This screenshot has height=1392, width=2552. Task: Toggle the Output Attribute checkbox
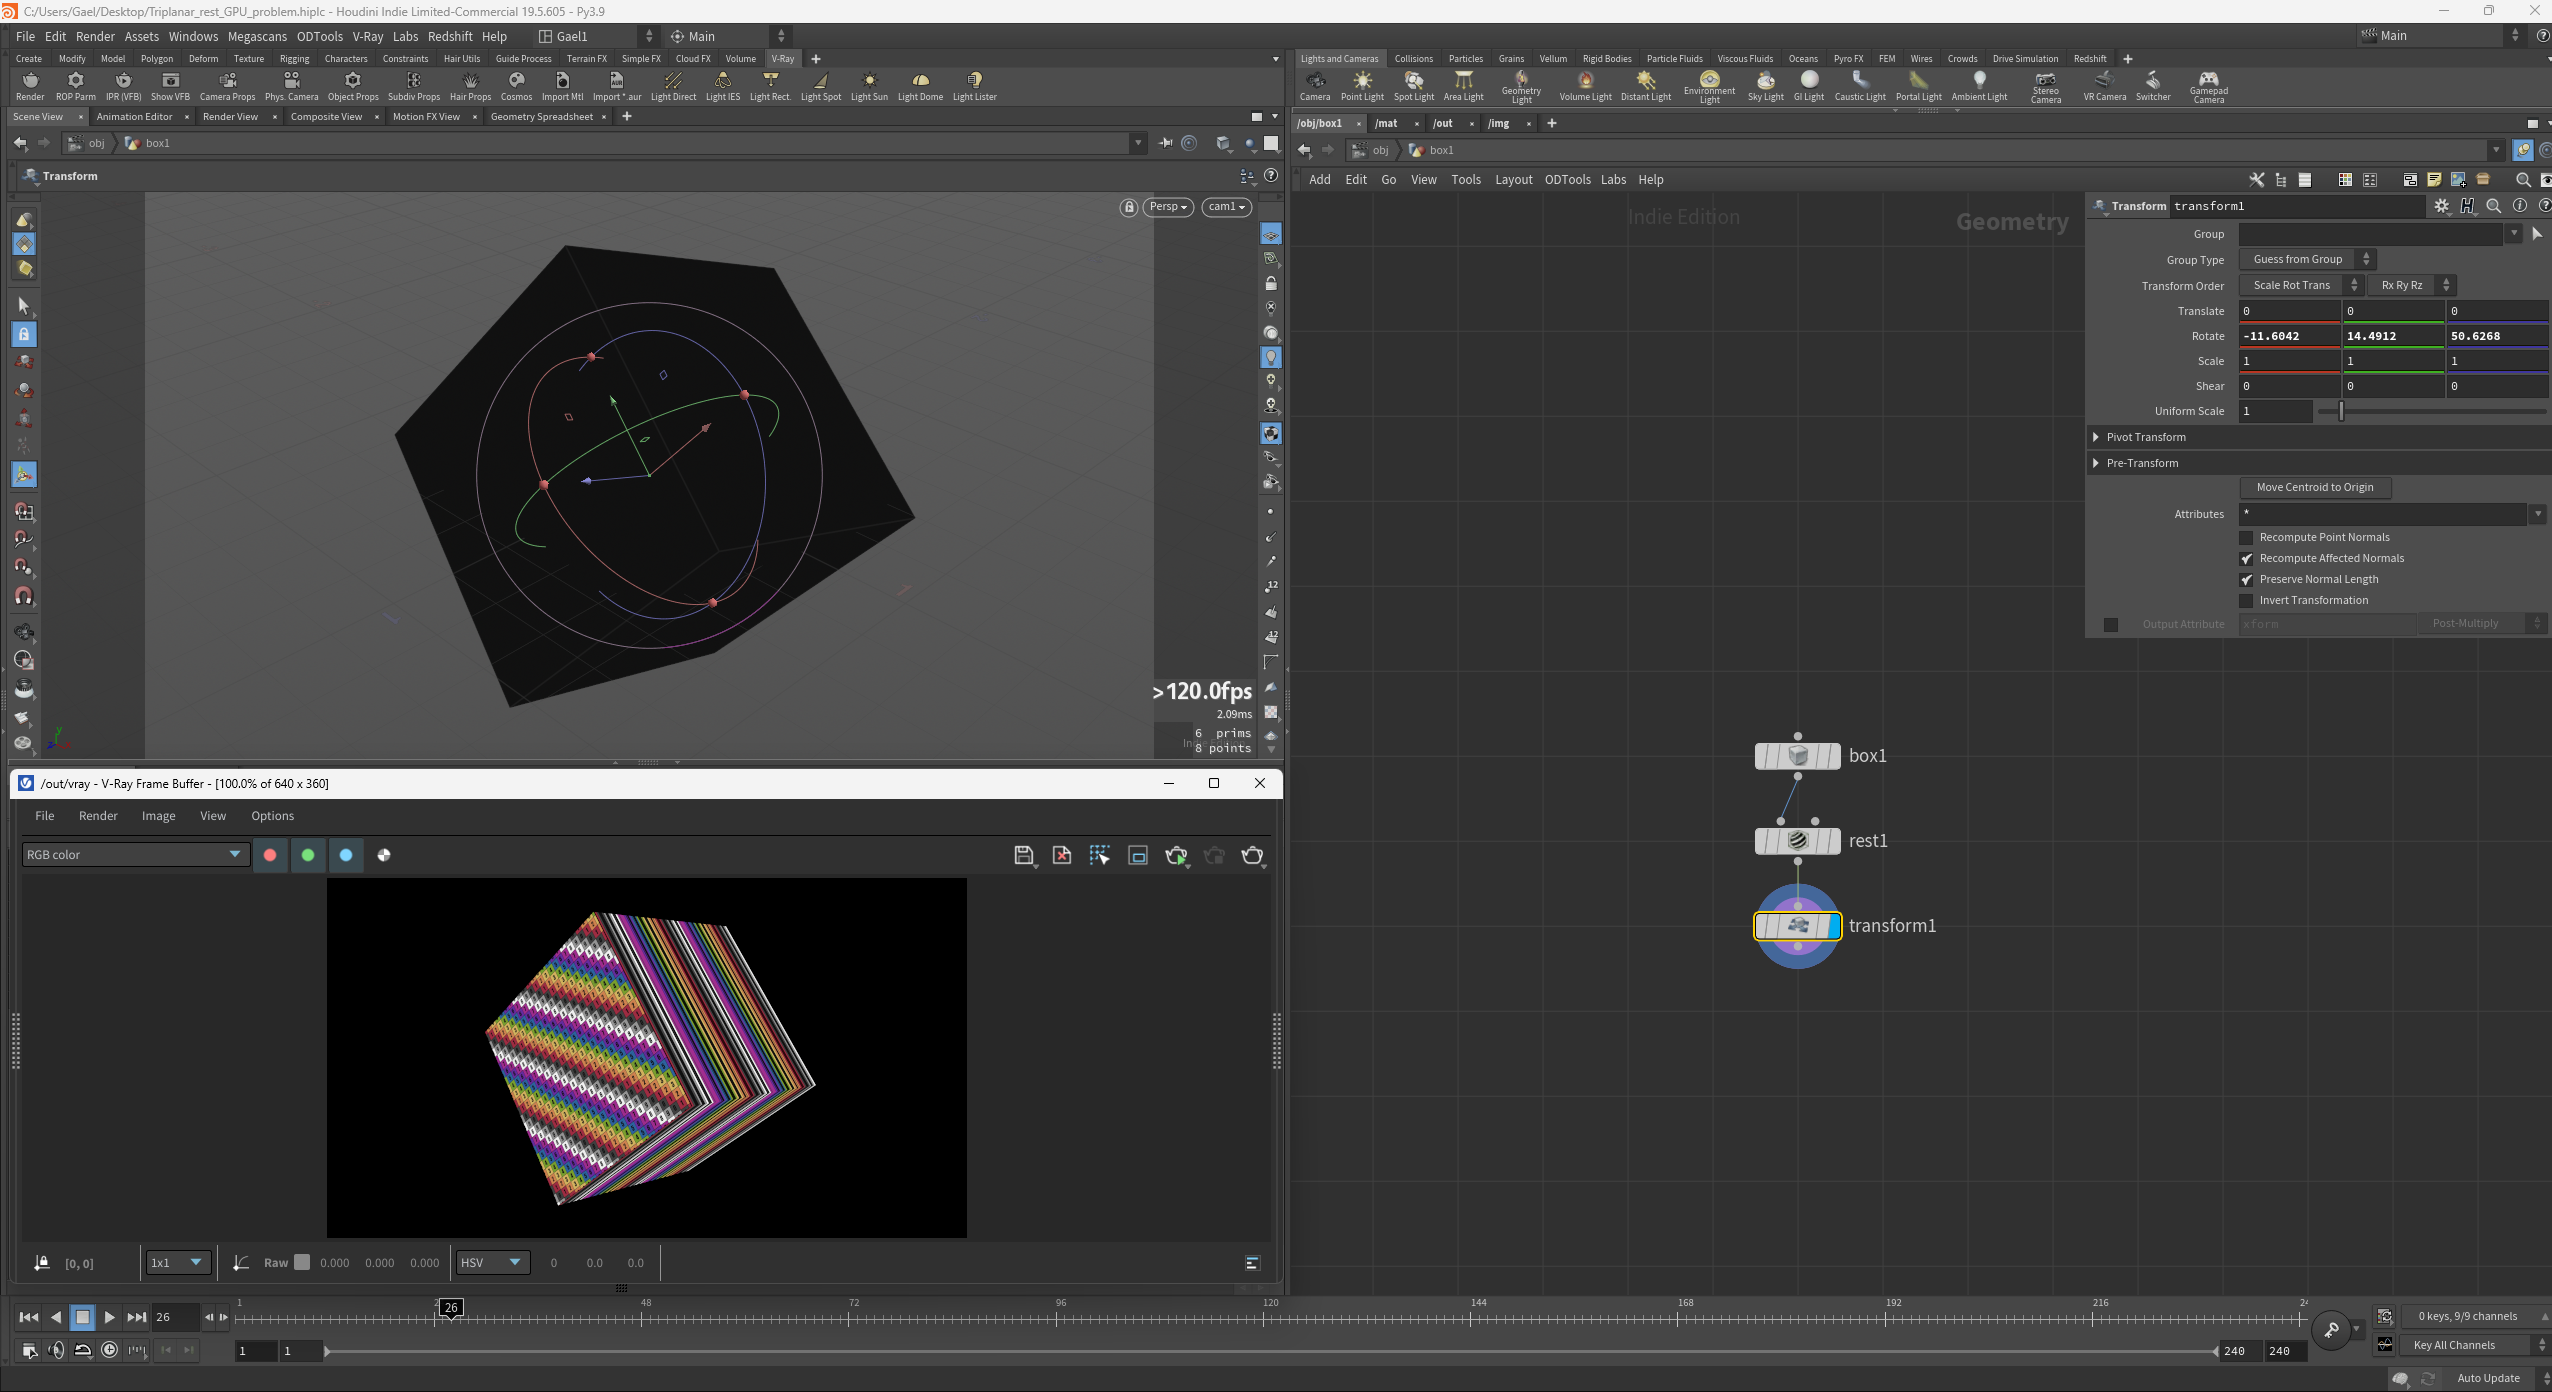tap(2111, 625)
